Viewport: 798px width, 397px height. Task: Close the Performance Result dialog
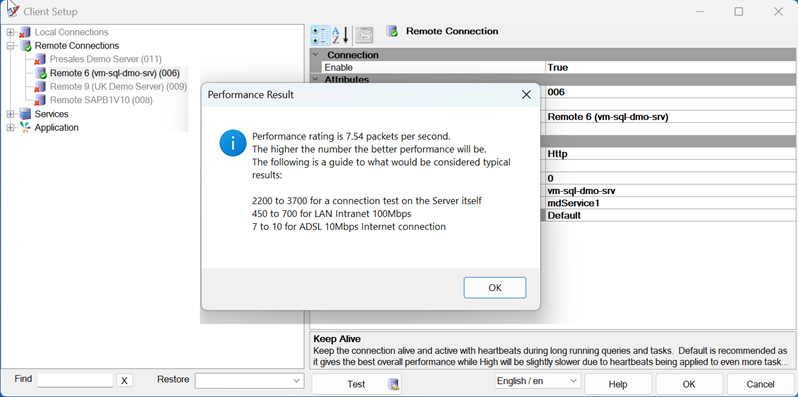pos(526,95)
